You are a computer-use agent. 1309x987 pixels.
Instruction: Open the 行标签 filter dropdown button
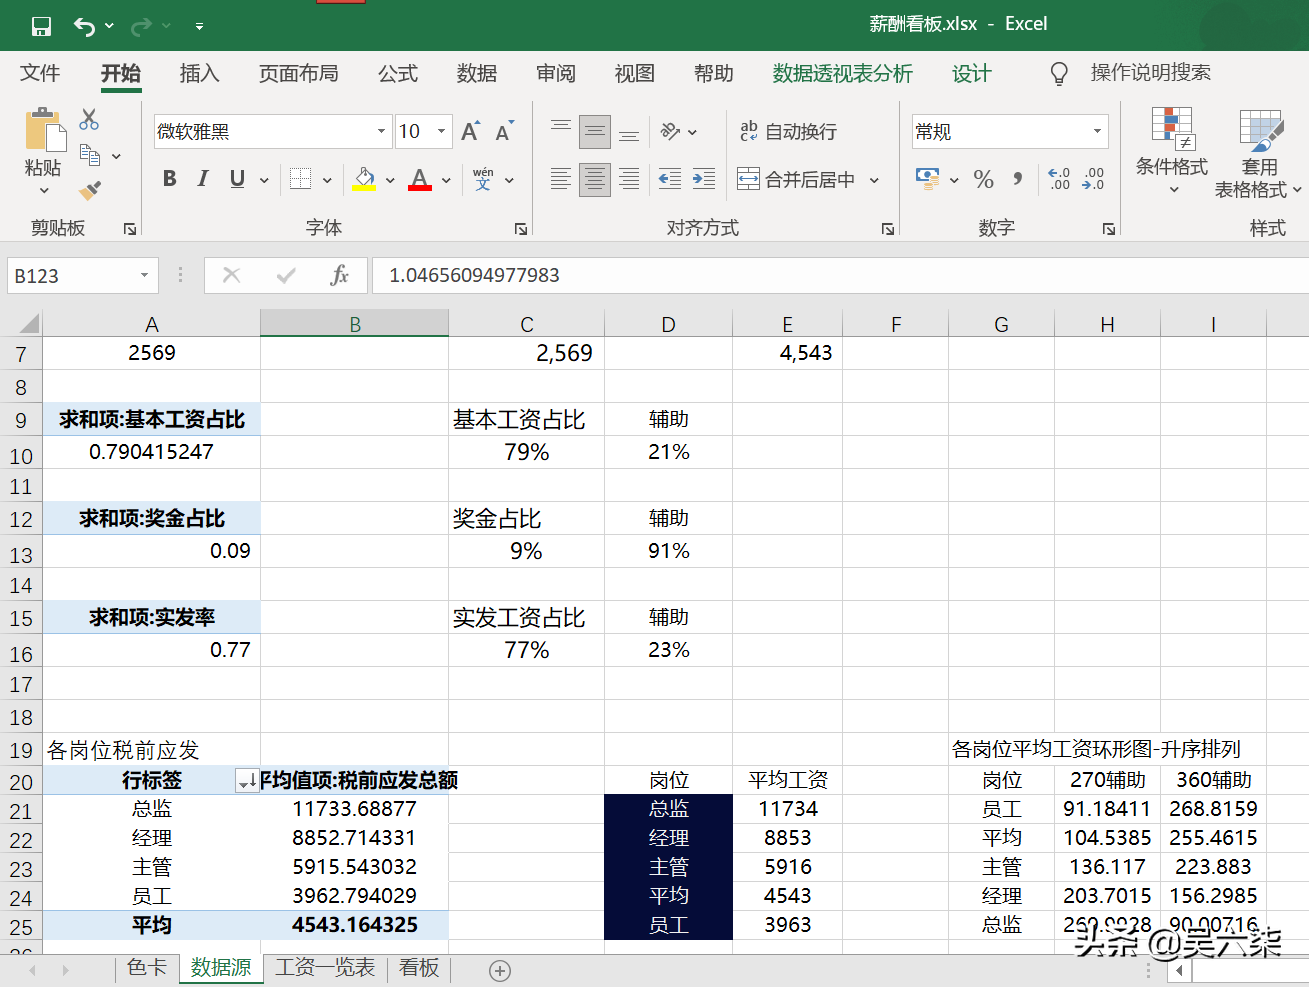pos(247,781)
